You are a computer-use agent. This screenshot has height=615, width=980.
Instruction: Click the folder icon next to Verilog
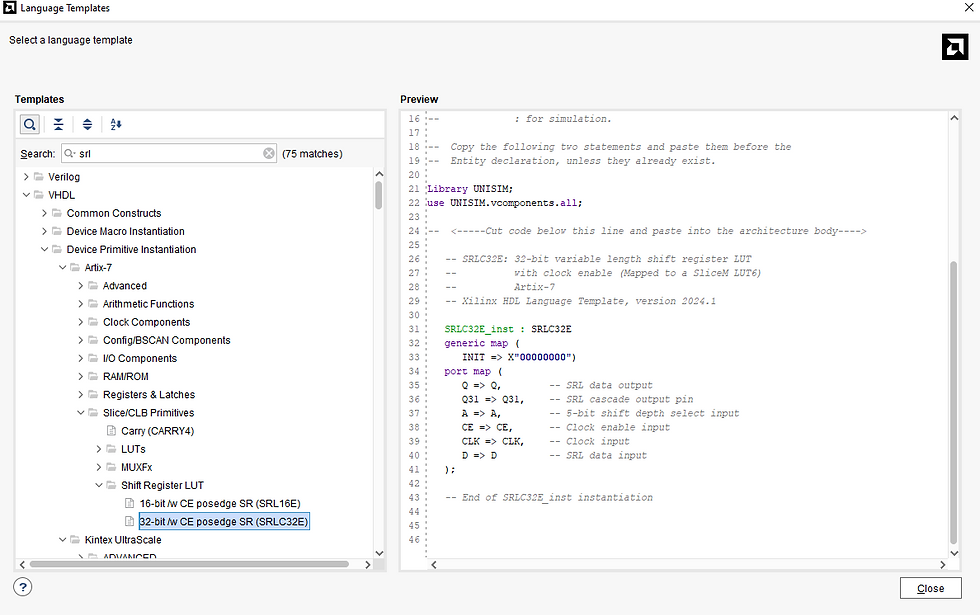click(x=39, y=176)
